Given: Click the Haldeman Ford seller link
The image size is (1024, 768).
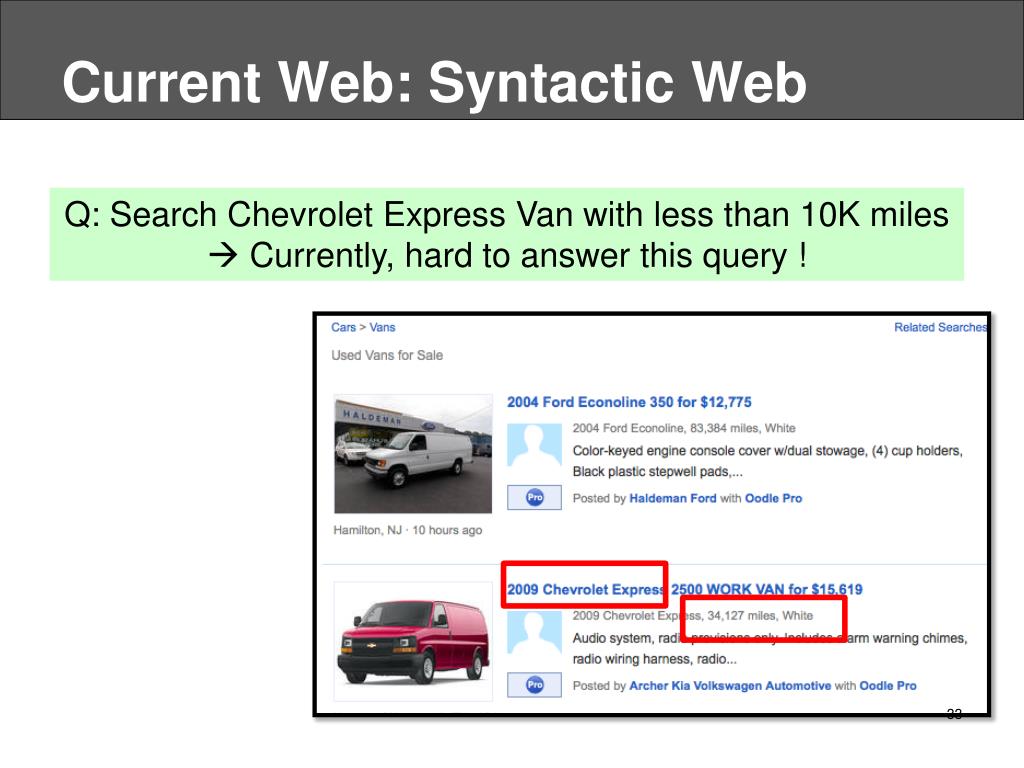Looking at the screenshot, I should [x=673, y=498].
